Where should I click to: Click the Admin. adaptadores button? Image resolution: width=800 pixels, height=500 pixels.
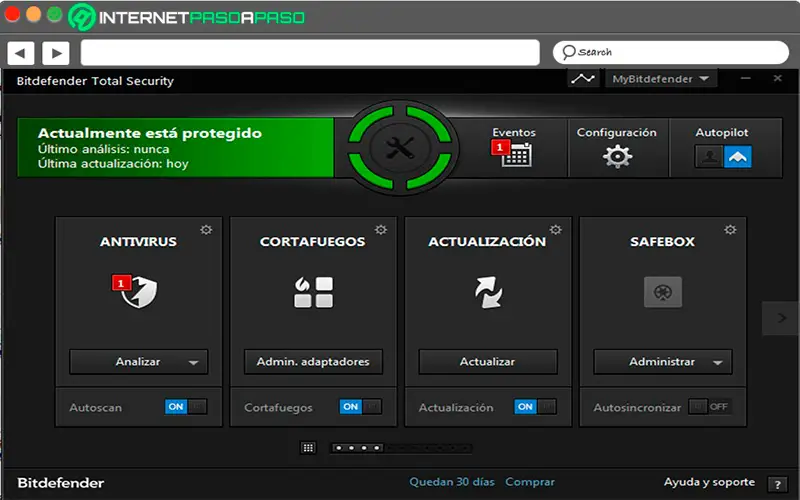coord(313,362)
